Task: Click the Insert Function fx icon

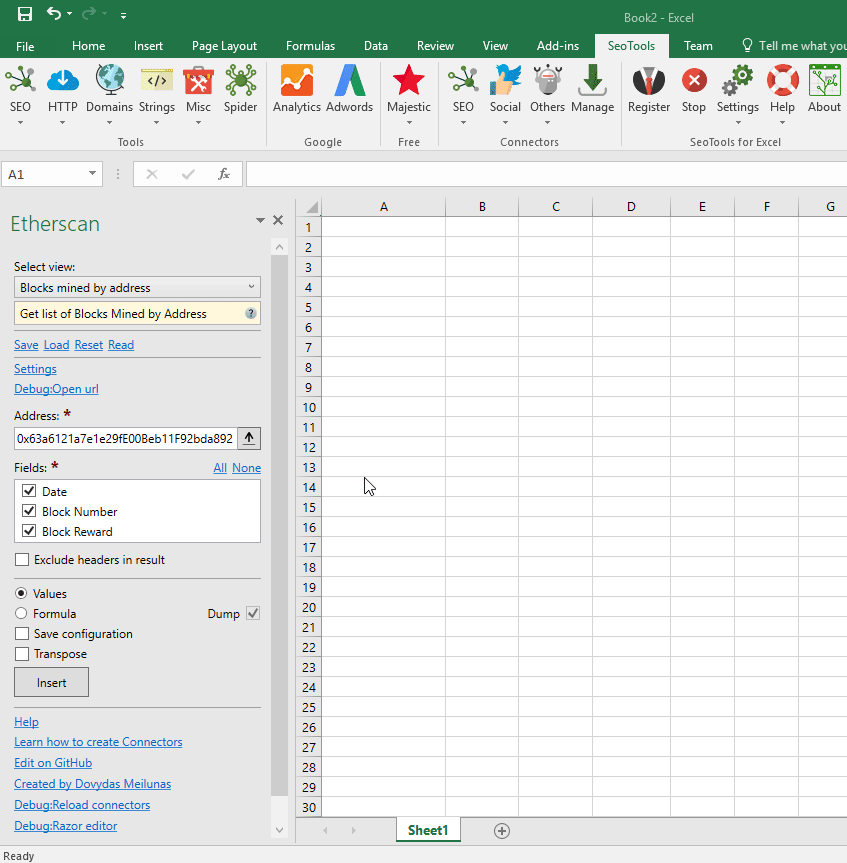Action: tap(223, 174)
